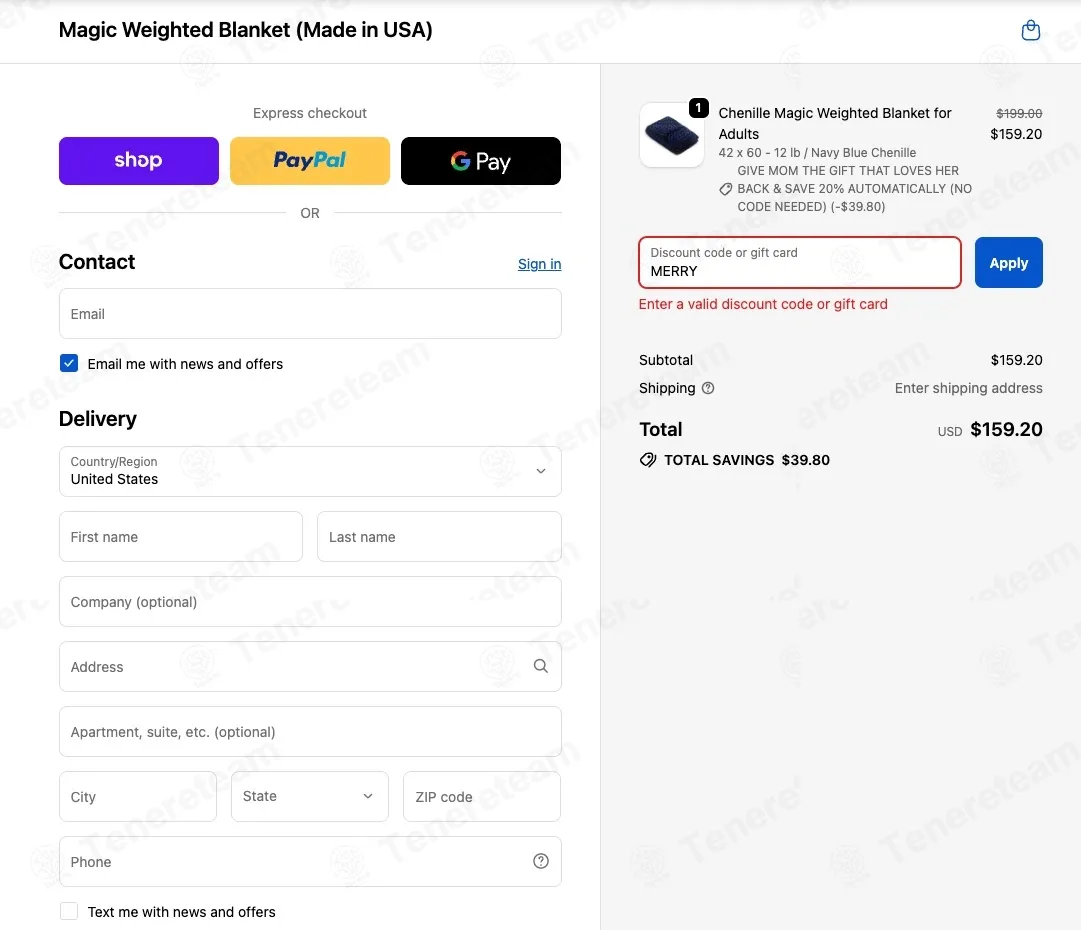This screenshot has height=930, width=1081.
Task: Choose the Google Pay express checkout
Action: click(x=481, y=161)
